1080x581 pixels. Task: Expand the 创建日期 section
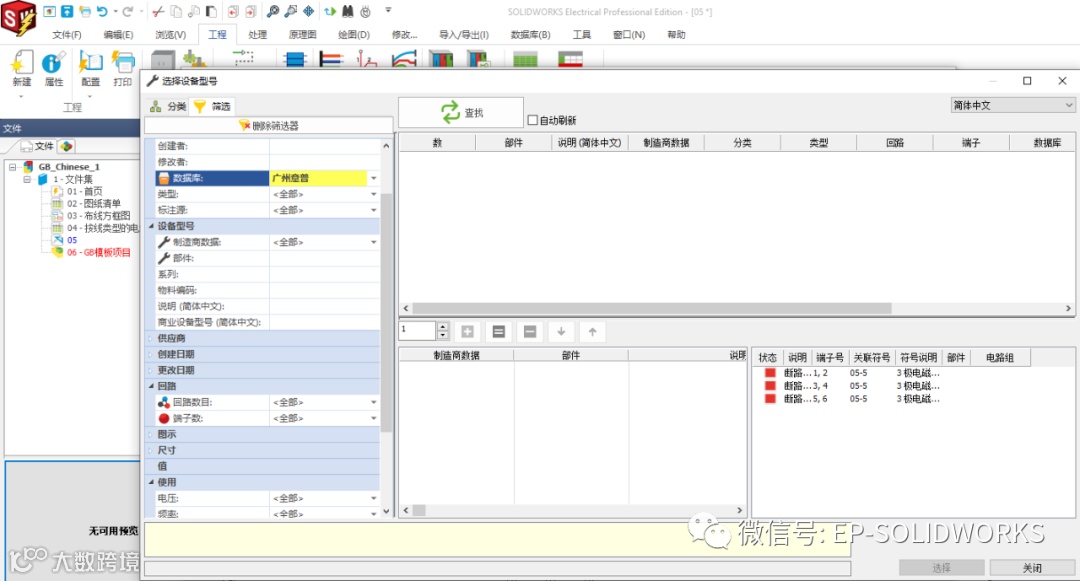(x=151, y=354)
